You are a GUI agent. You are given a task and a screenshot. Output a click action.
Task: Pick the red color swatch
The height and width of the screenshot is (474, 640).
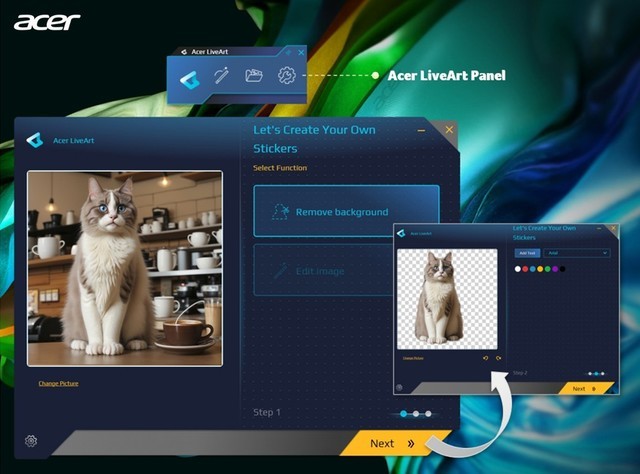[x=525, y=269]
